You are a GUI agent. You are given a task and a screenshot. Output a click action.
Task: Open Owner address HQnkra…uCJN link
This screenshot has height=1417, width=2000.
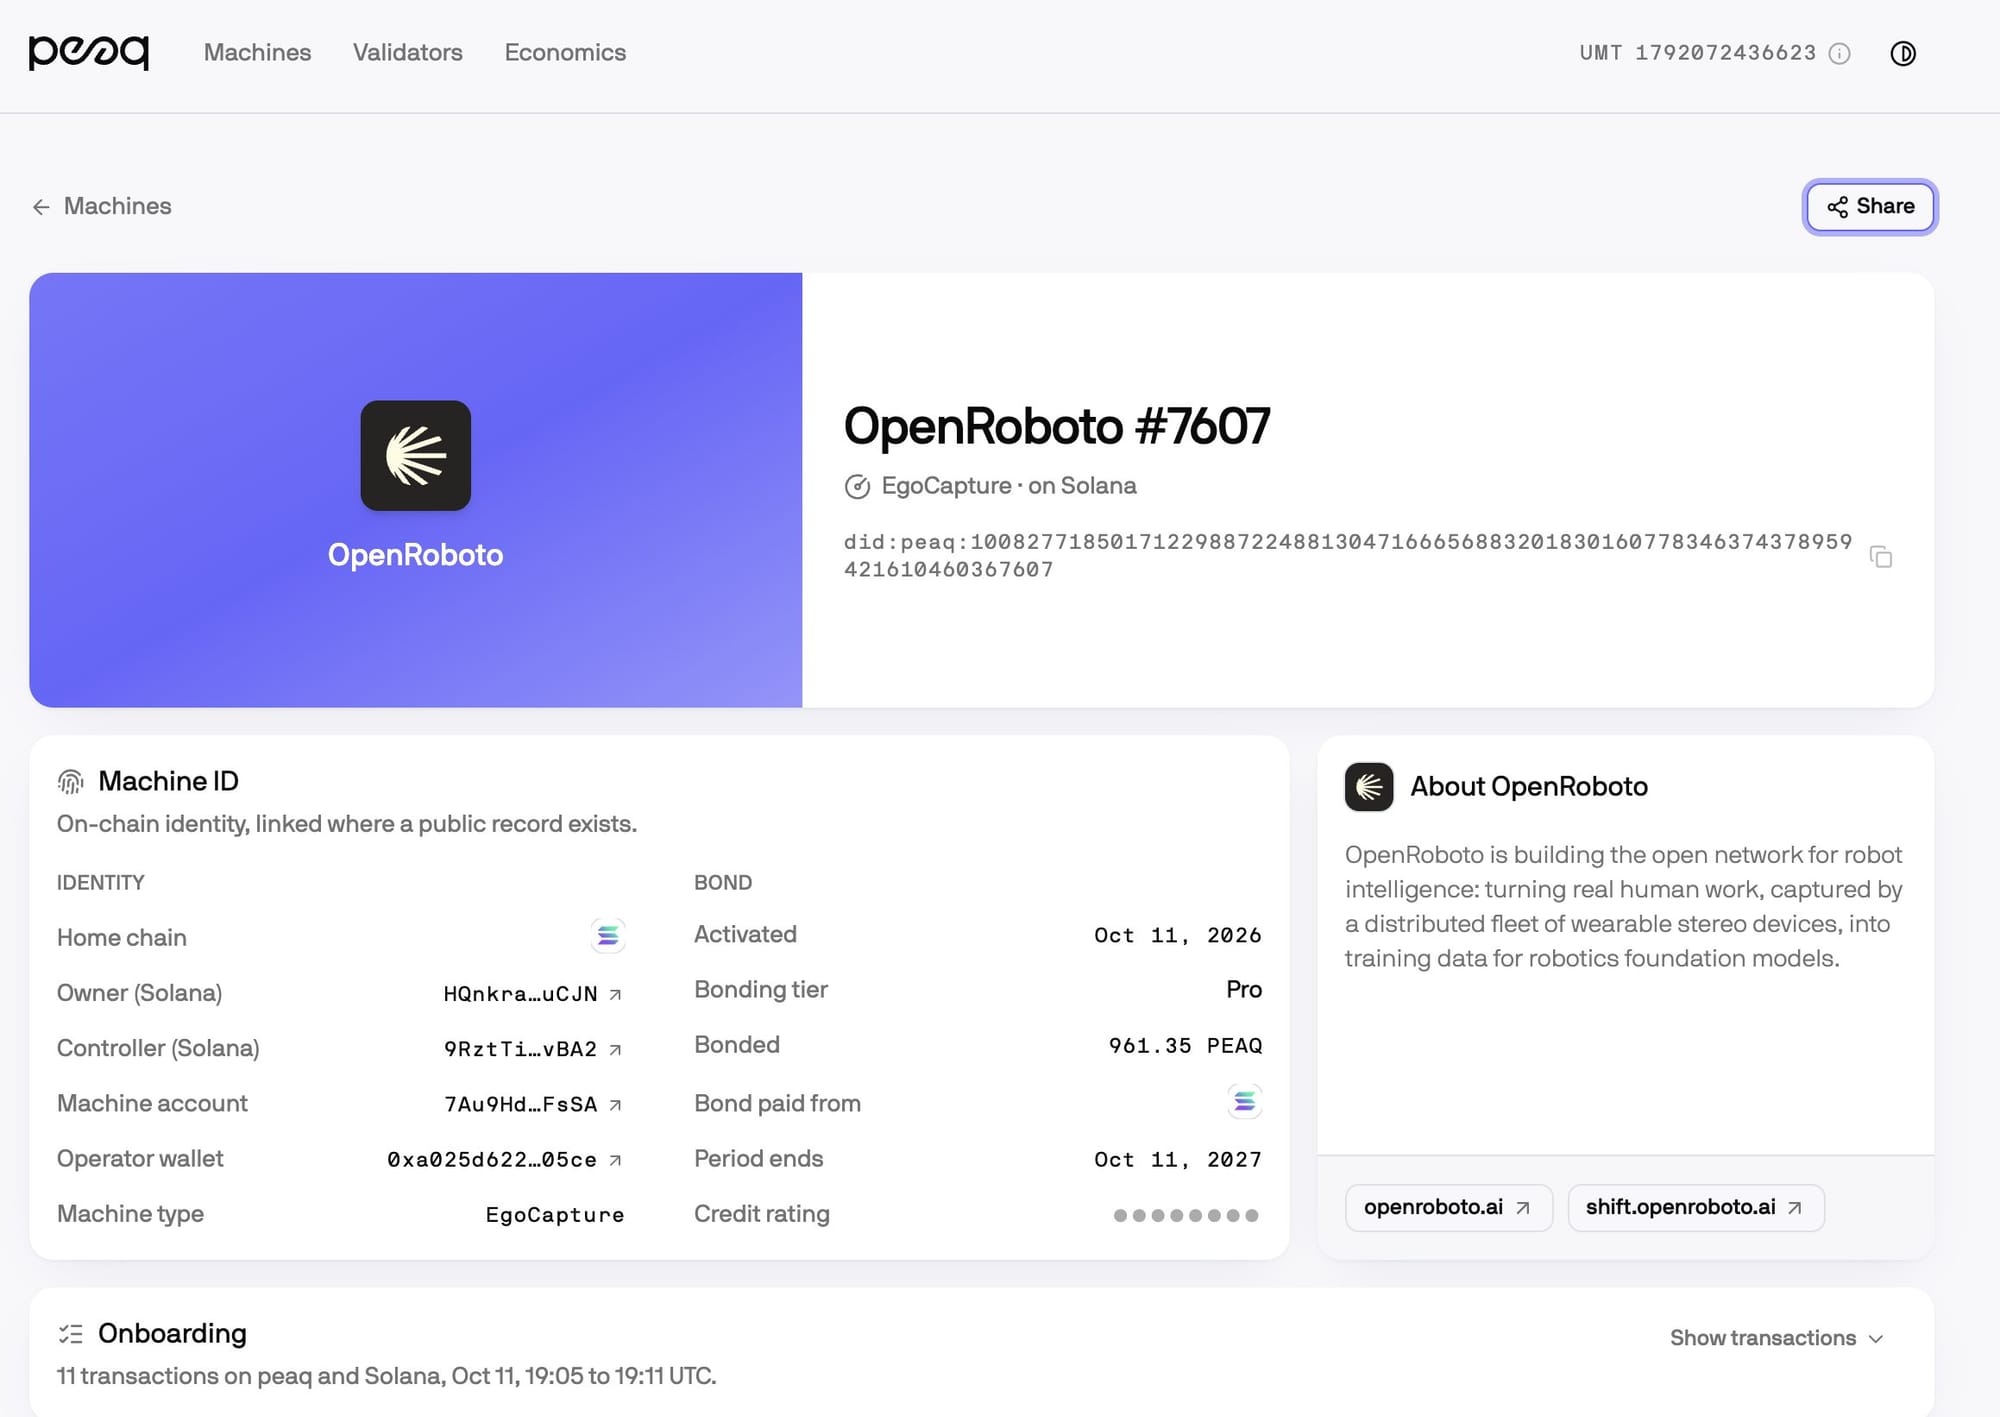click(x=533, y=994)
